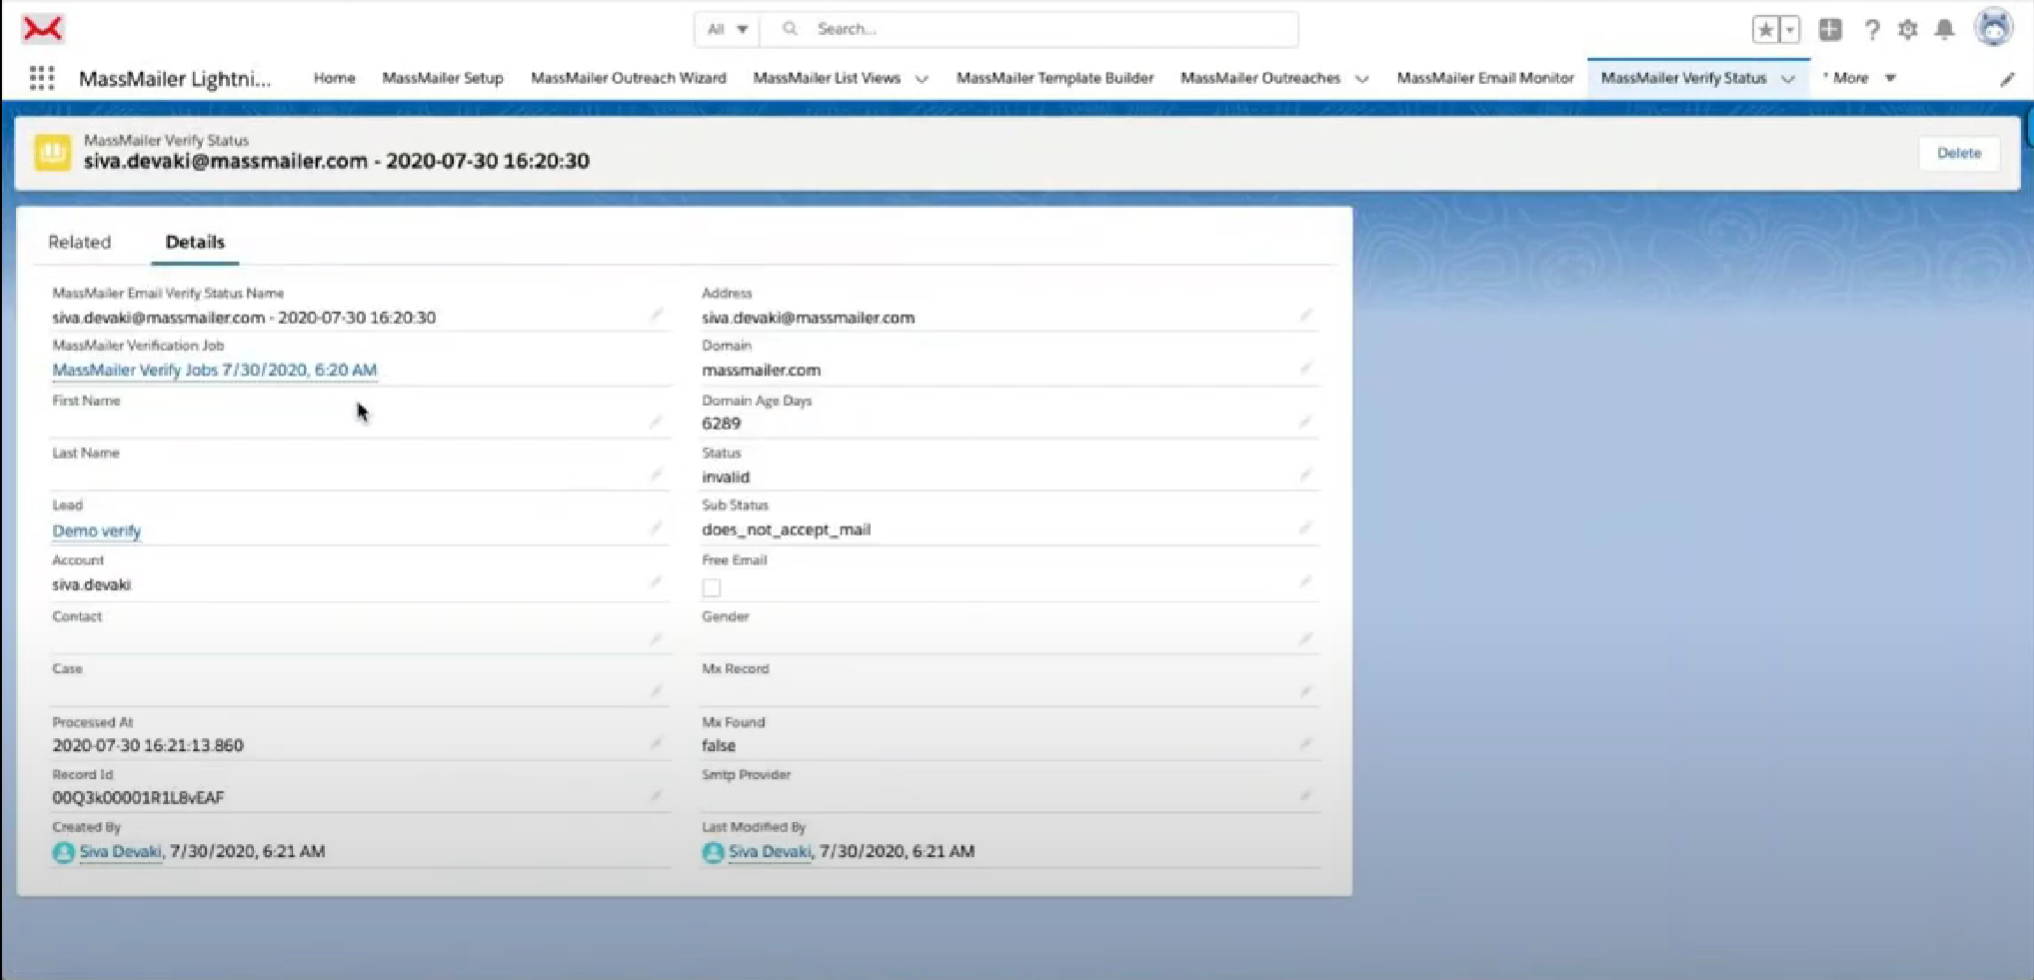Open MassMailer Email Monitor tab

(x=1485, y=78)
